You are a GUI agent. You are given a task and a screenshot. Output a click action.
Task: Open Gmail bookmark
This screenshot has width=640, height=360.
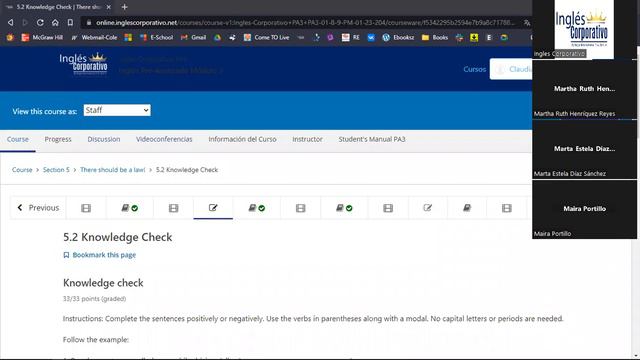[x=193, y=37]
